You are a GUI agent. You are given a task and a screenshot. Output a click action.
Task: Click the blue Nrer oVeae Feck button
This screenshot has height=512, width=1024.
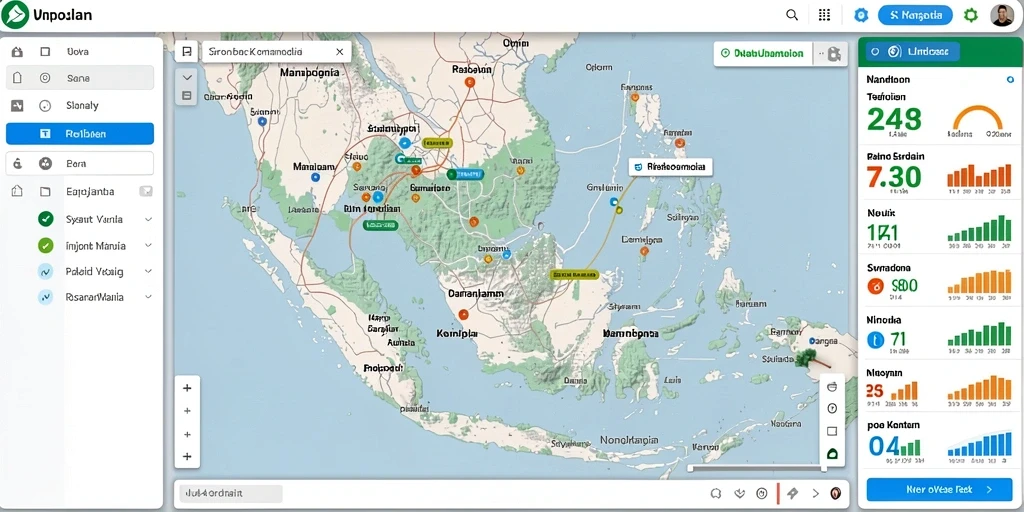click(940, 489)
